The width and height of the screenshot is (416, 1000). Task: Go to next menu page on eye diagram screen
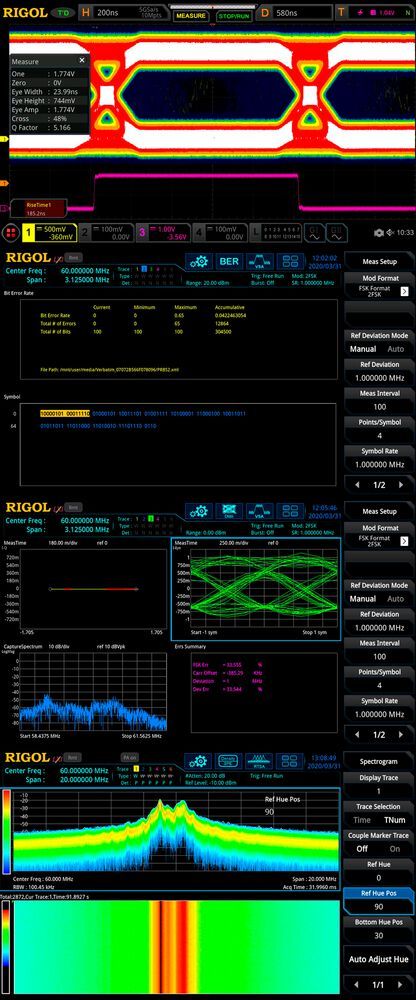(x=401, y=735)
